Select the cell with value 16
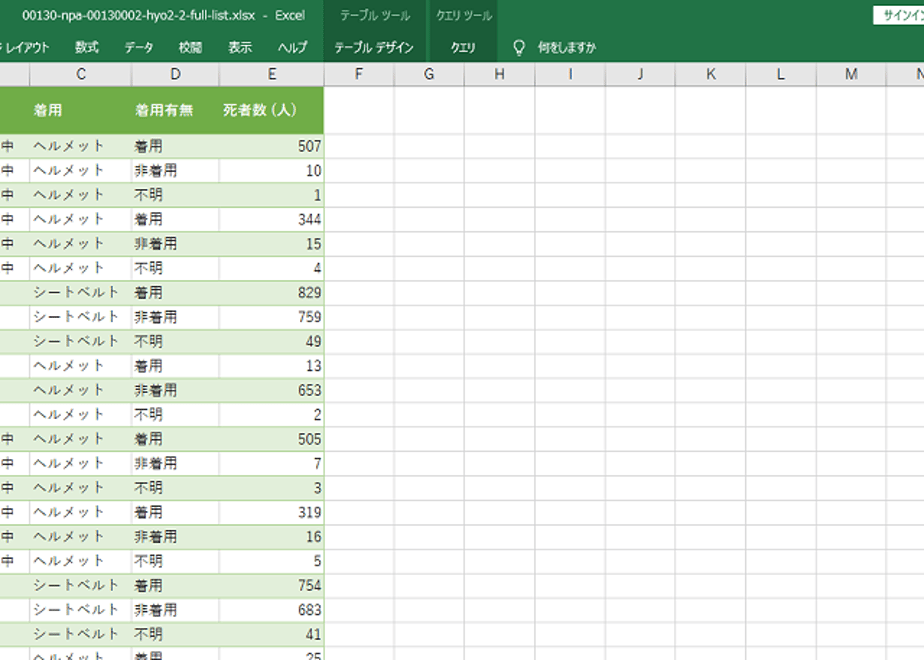 tap(272, 537)
